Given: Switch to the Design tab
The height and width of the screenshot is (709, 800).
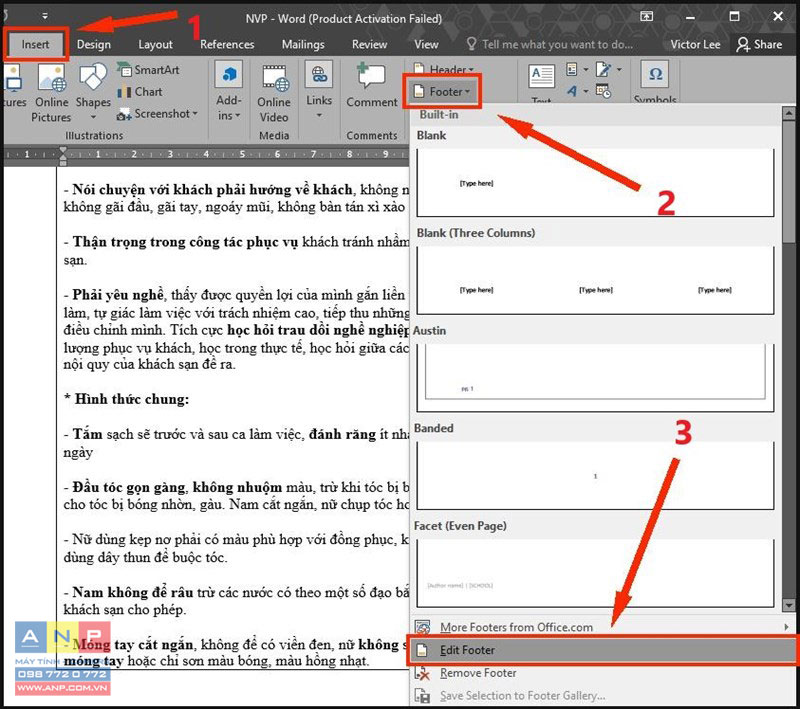Looking at the screenshot, I should pyautogui.click(x=93, y=44).
